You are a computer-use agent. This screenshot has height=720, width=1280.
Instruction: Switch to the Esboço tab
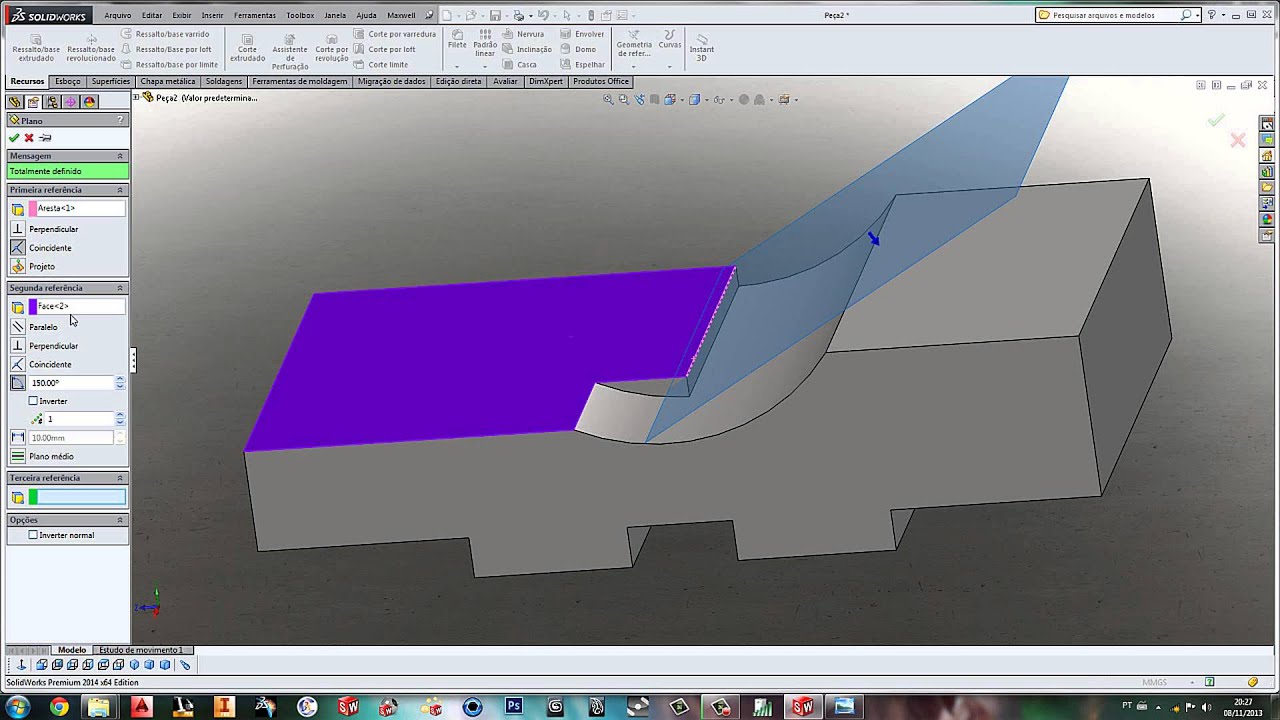point(68,82)
